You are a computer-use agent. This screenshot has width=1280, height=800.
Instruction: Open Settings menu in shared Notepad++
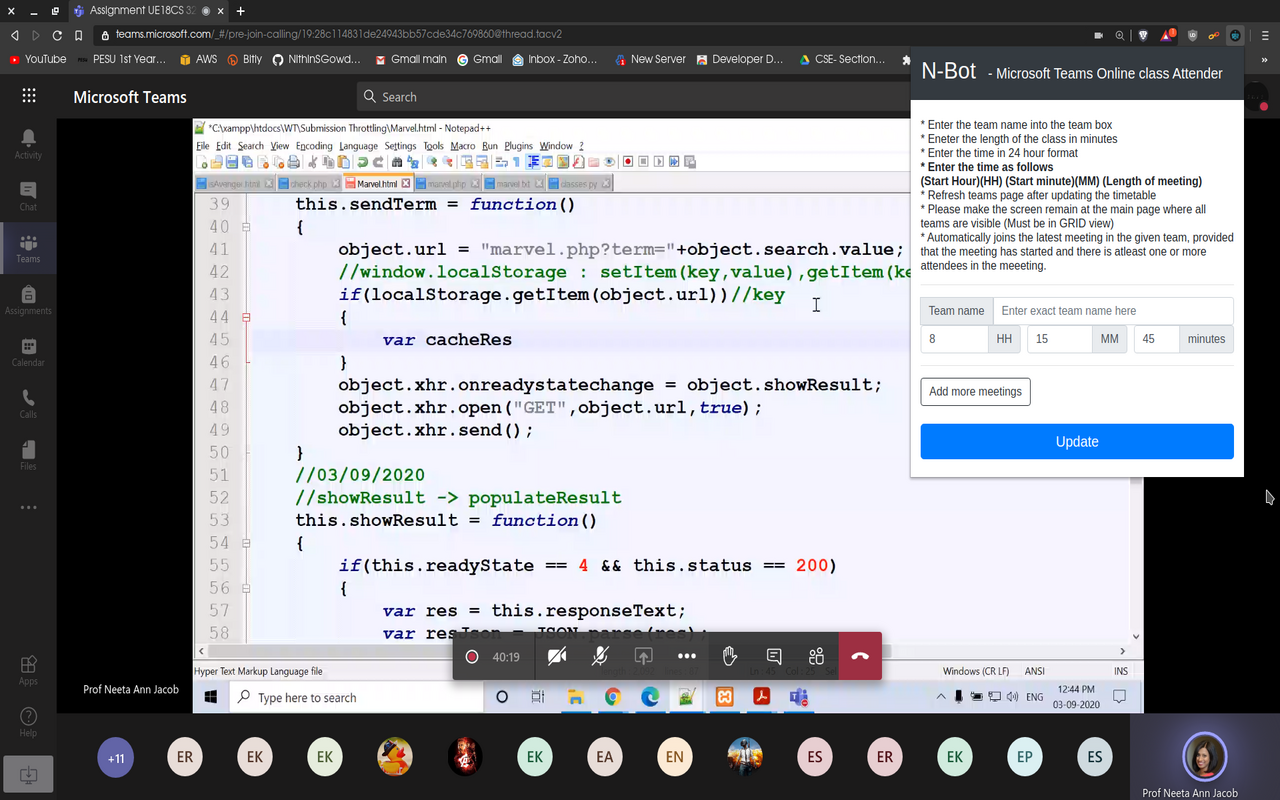click(x=400, y=146)
